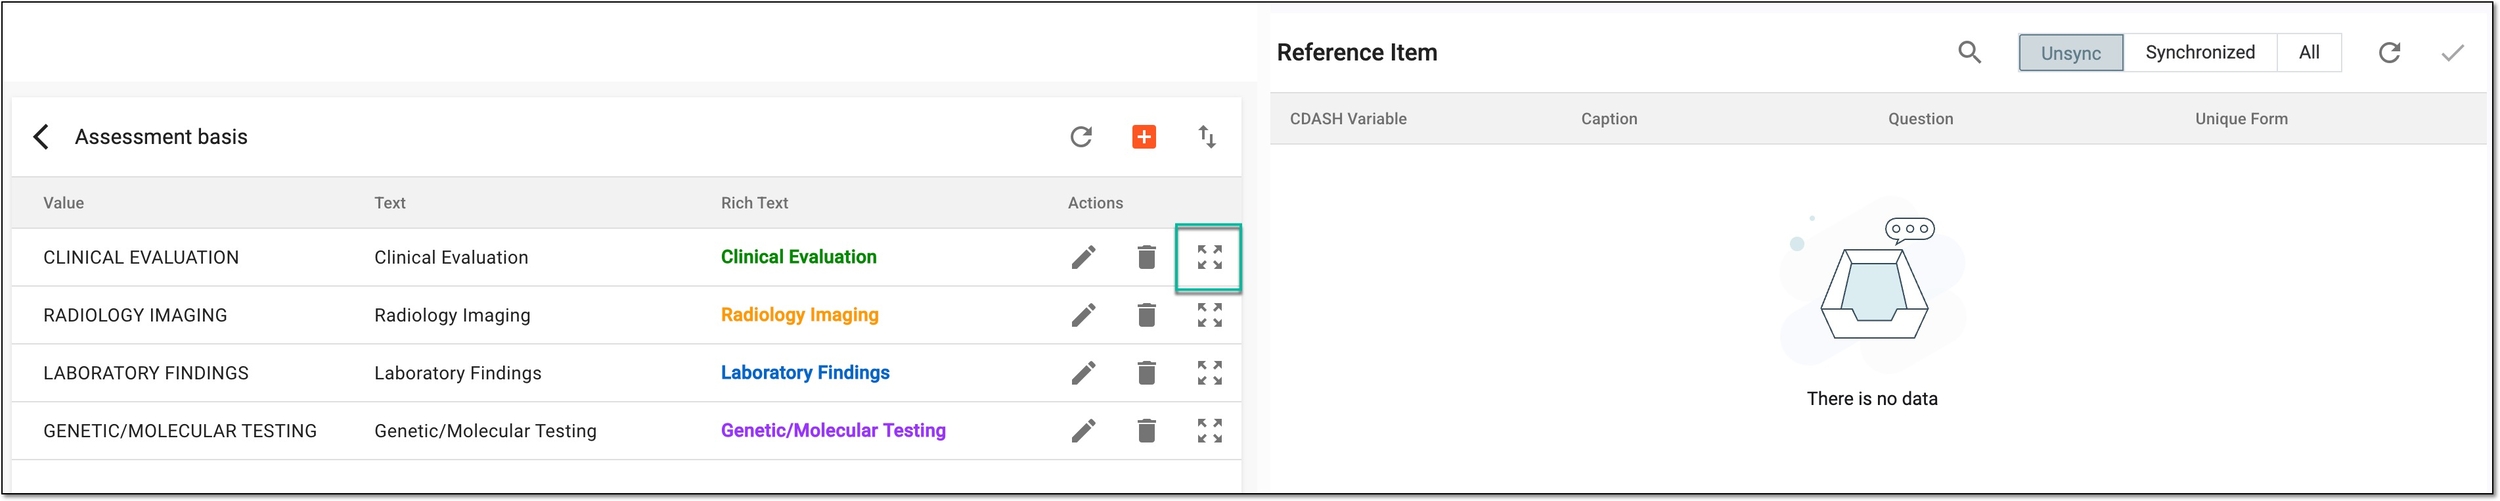Click the orange Radiology Imaging rich text

(x=799, y=315)
